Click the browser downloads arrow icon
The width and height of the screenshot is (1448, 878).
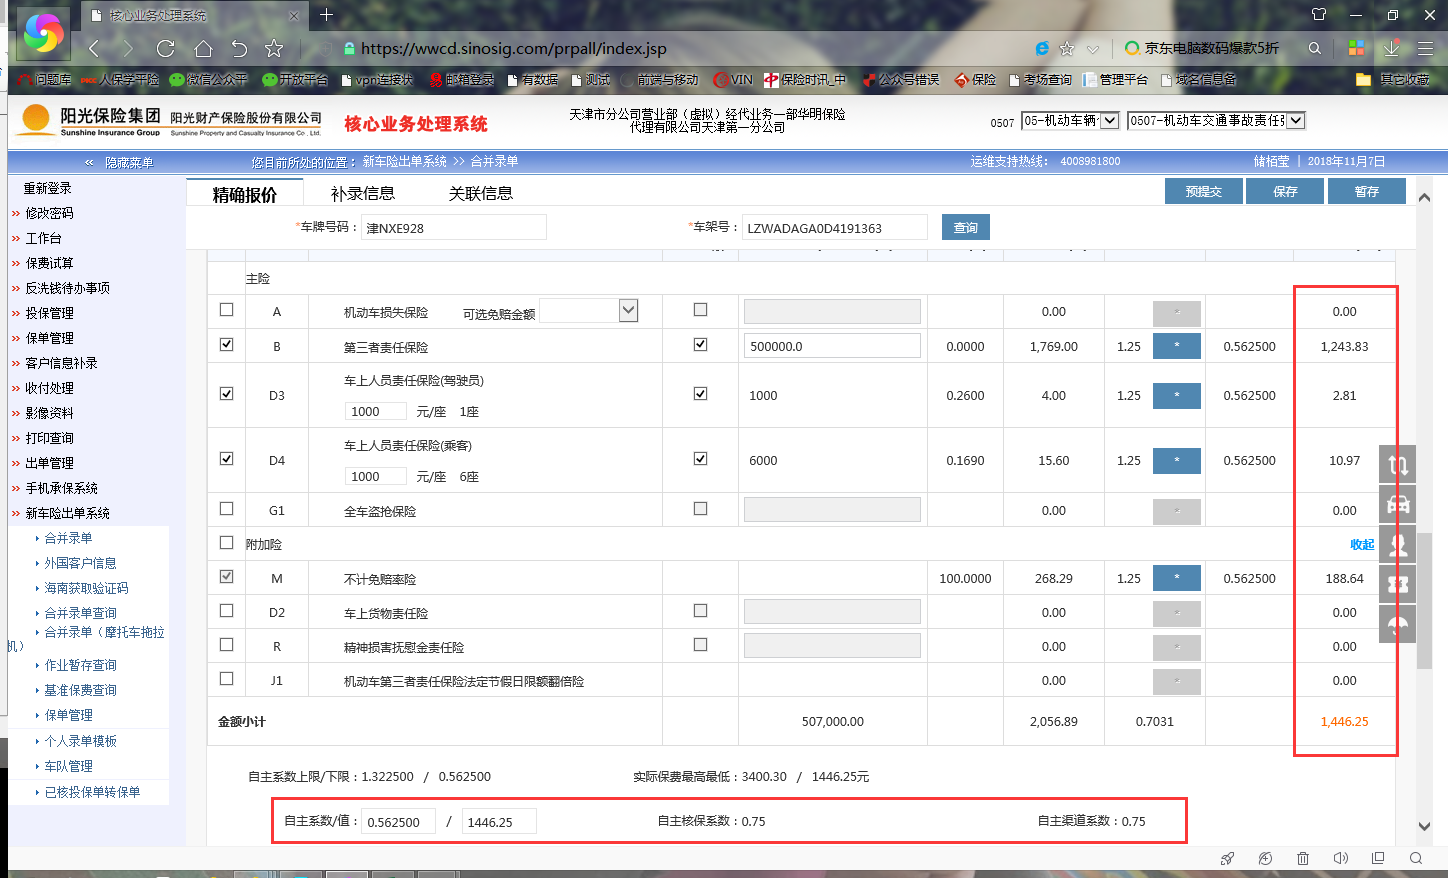pyautogui.click(x=1391, y=48)
